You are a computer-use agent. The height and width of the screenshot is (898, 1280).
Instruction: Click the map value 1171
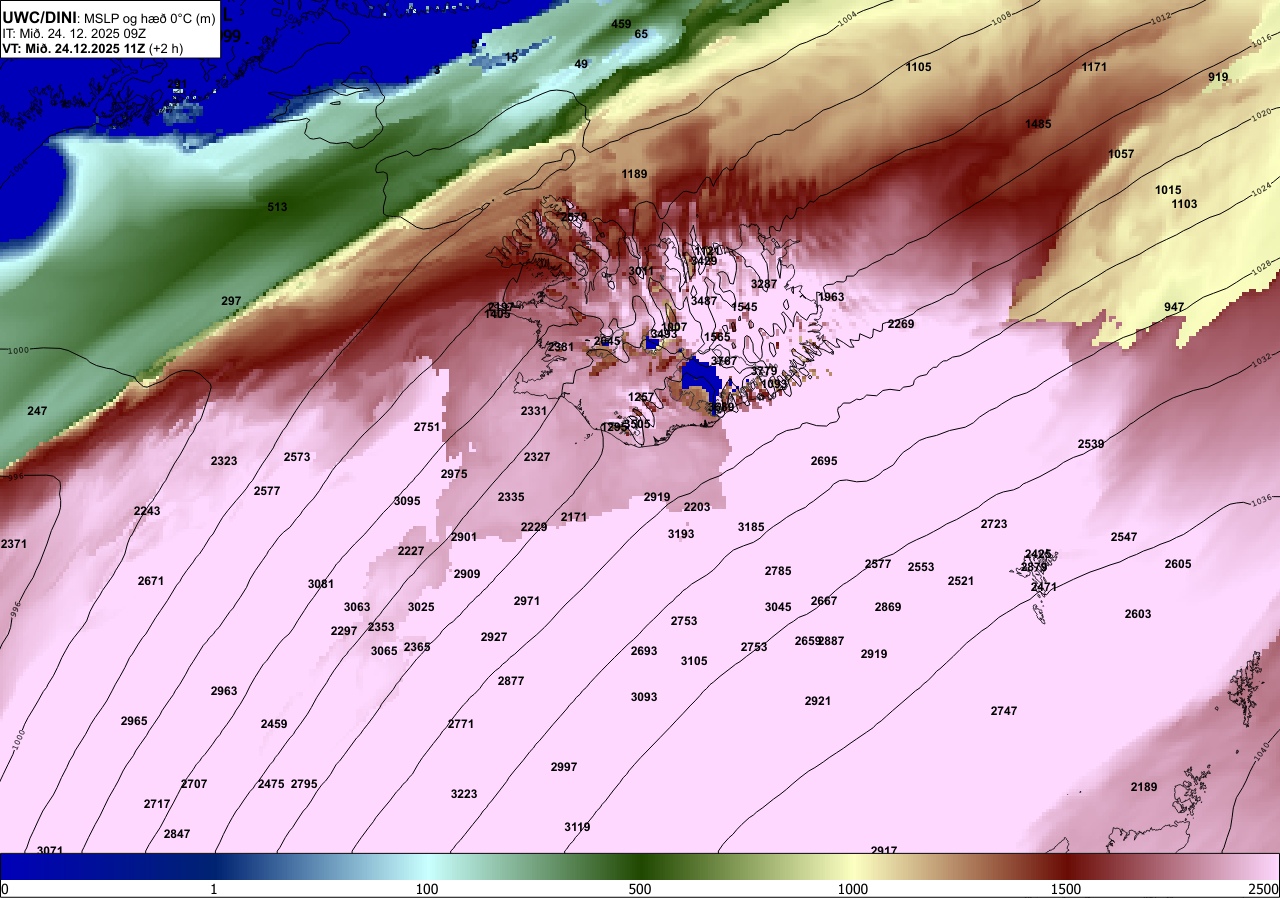pos(1094,67)
